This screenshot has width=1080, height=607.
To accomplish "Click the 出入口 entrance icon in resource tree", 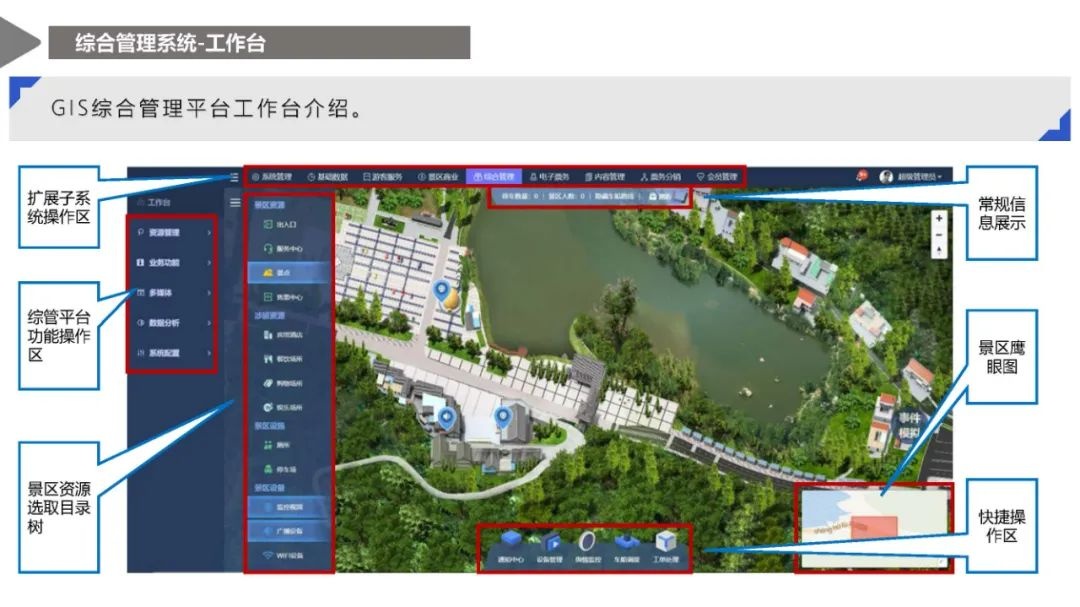I will [269, 225].
